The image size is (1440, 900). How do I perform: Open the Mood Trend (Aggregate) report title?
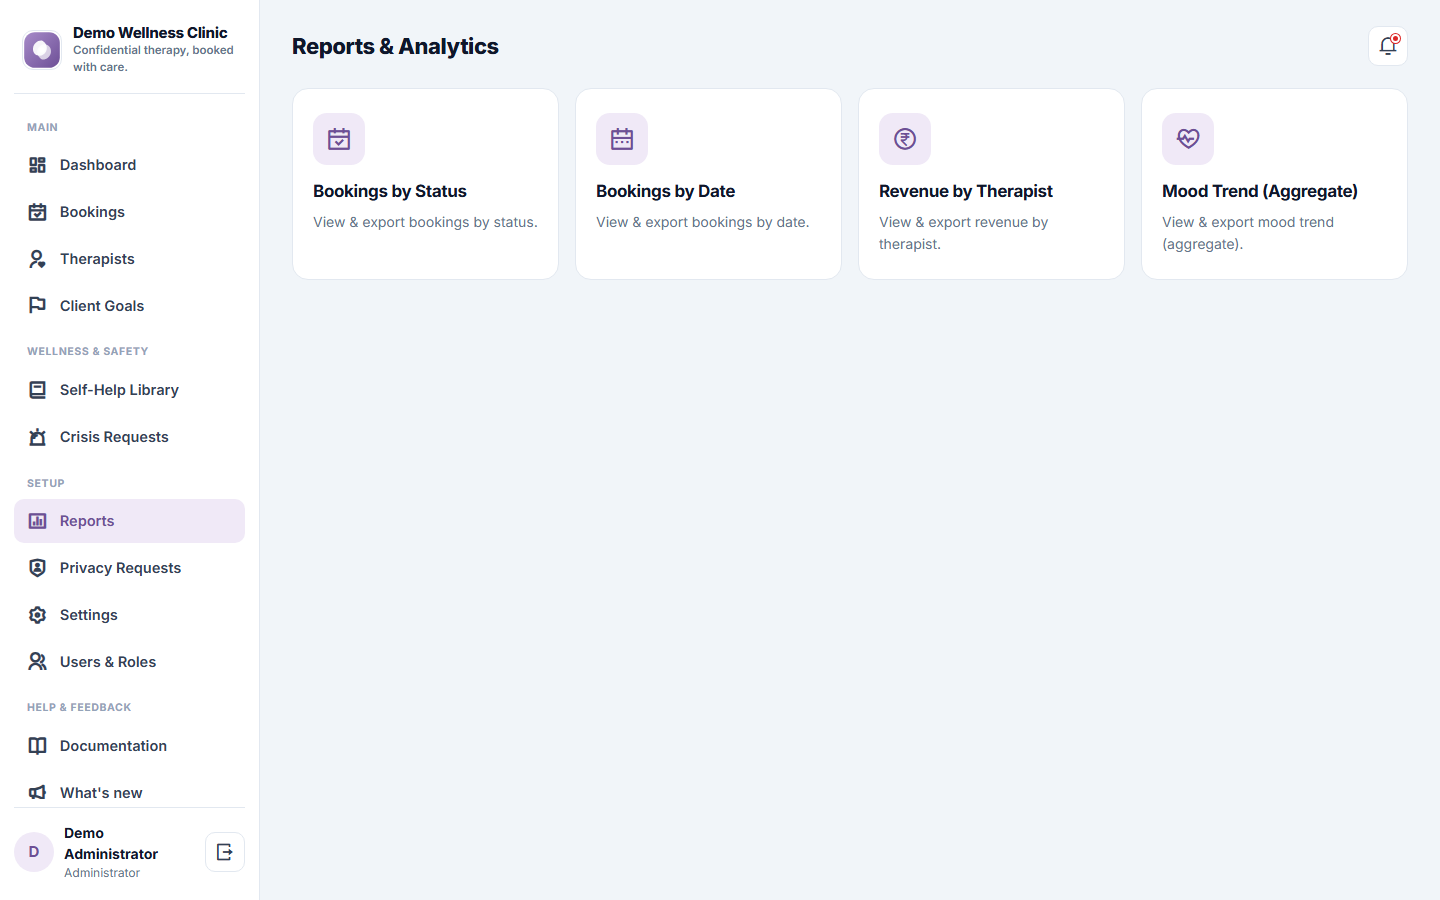(x=1260, y=191)
